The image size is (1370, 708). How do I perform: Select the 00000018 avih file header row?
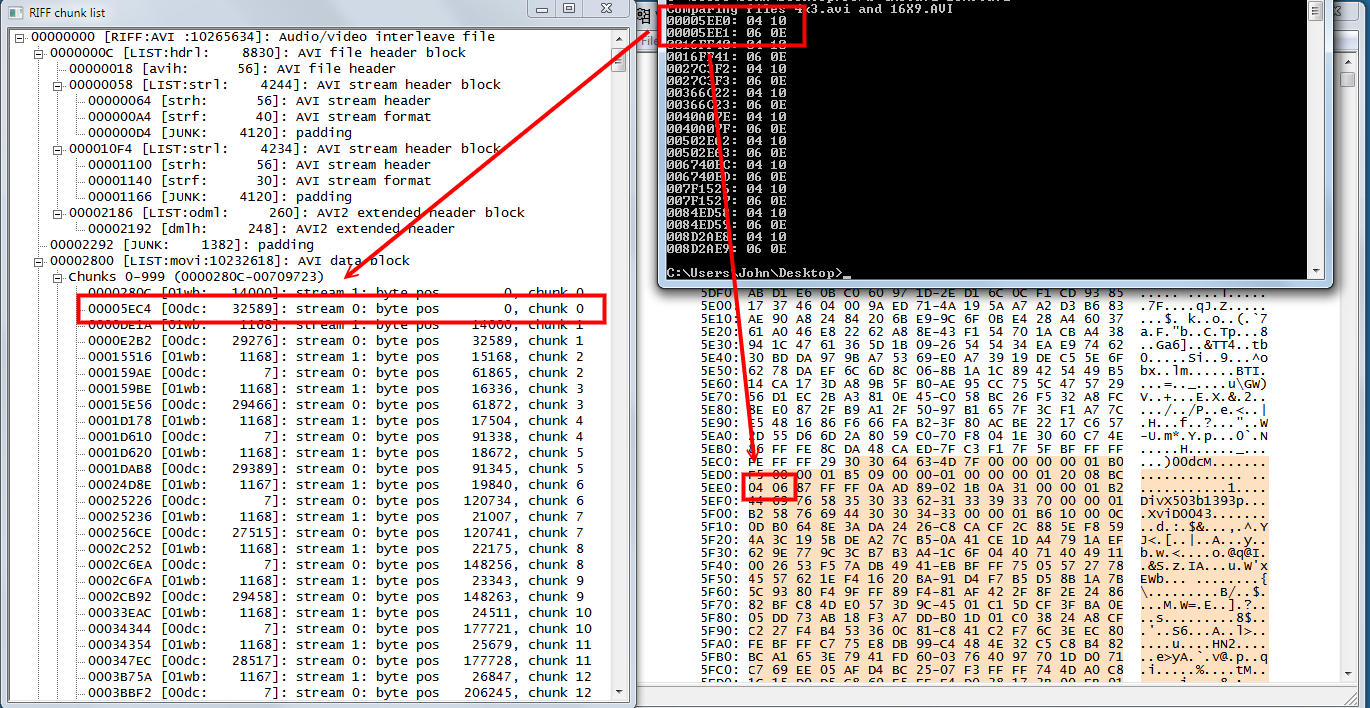(x=232, y=69)
